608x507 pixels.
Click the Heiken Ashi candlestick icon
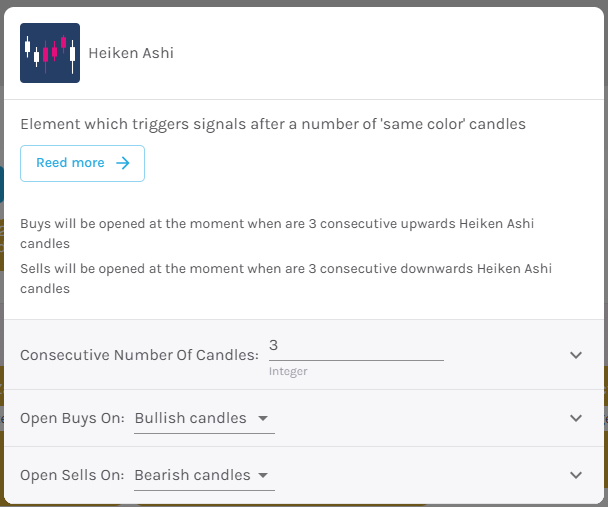(x=50, y=53)
